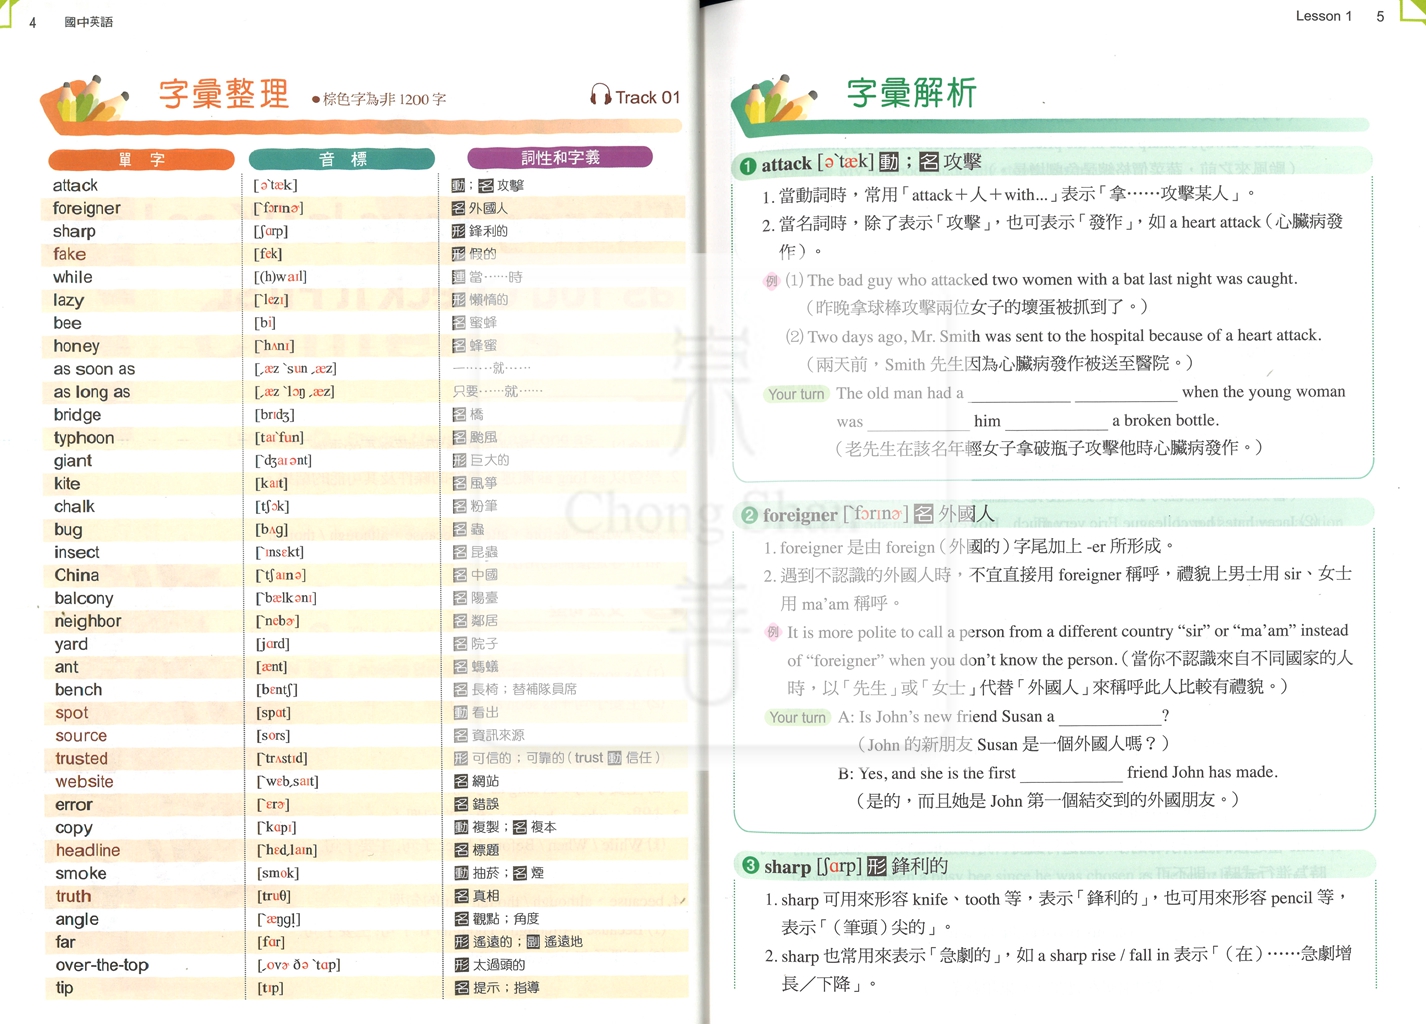Viewport: 1426px width, 1024px height.
Task: Click the blank before "friend John has made"
Action: pyautogui.click(x=1071, y=776)
